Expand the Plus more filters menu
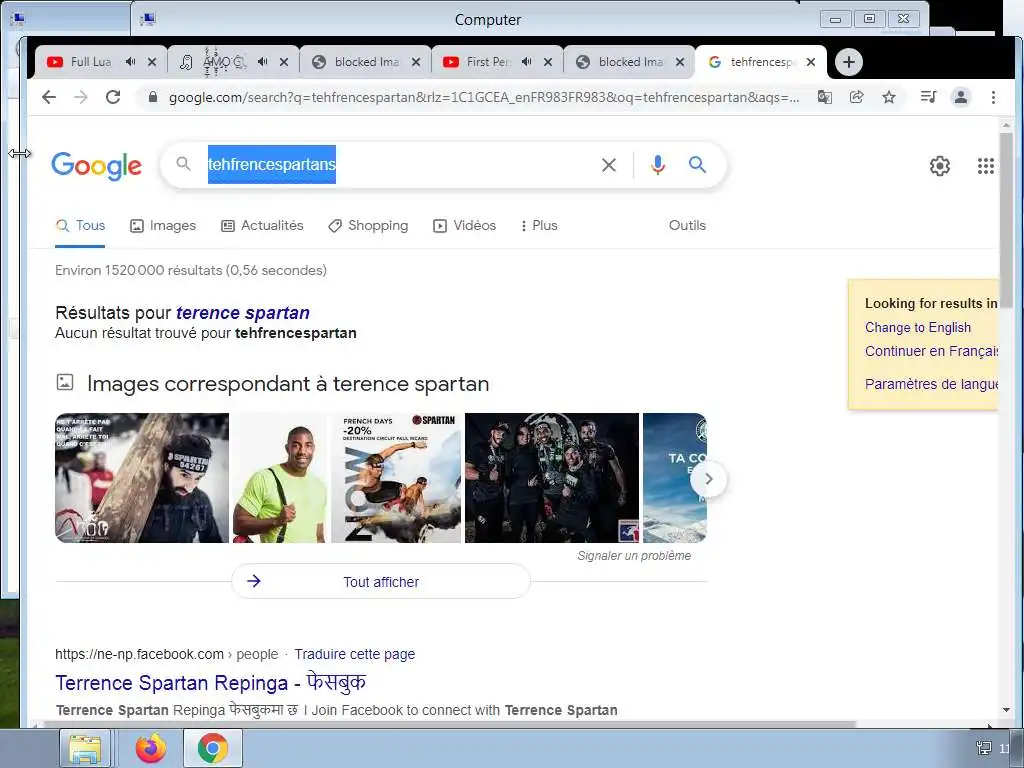 pos(539,226)
